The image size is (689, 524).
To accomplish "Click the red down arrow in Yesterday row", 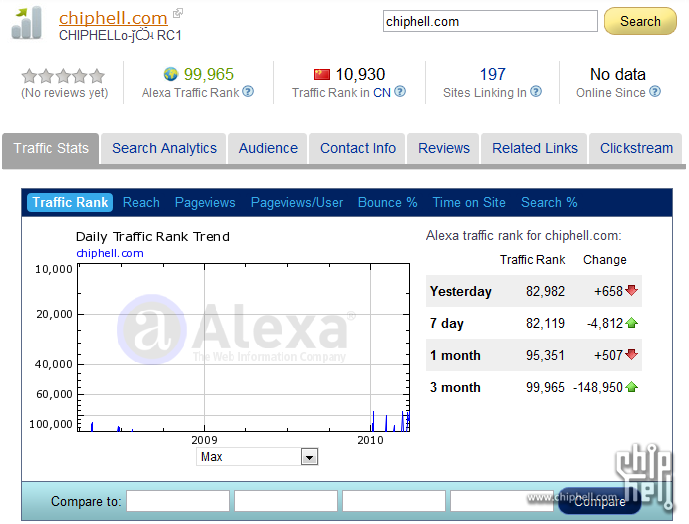I will [x=631, y=290].
